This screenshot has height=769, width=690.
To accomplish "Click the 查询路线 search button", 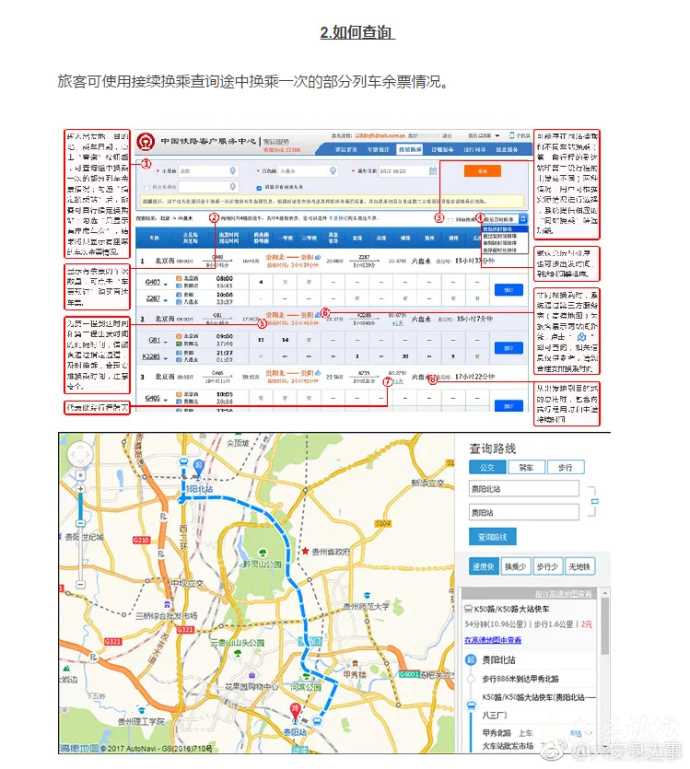I will coord(492,537).
